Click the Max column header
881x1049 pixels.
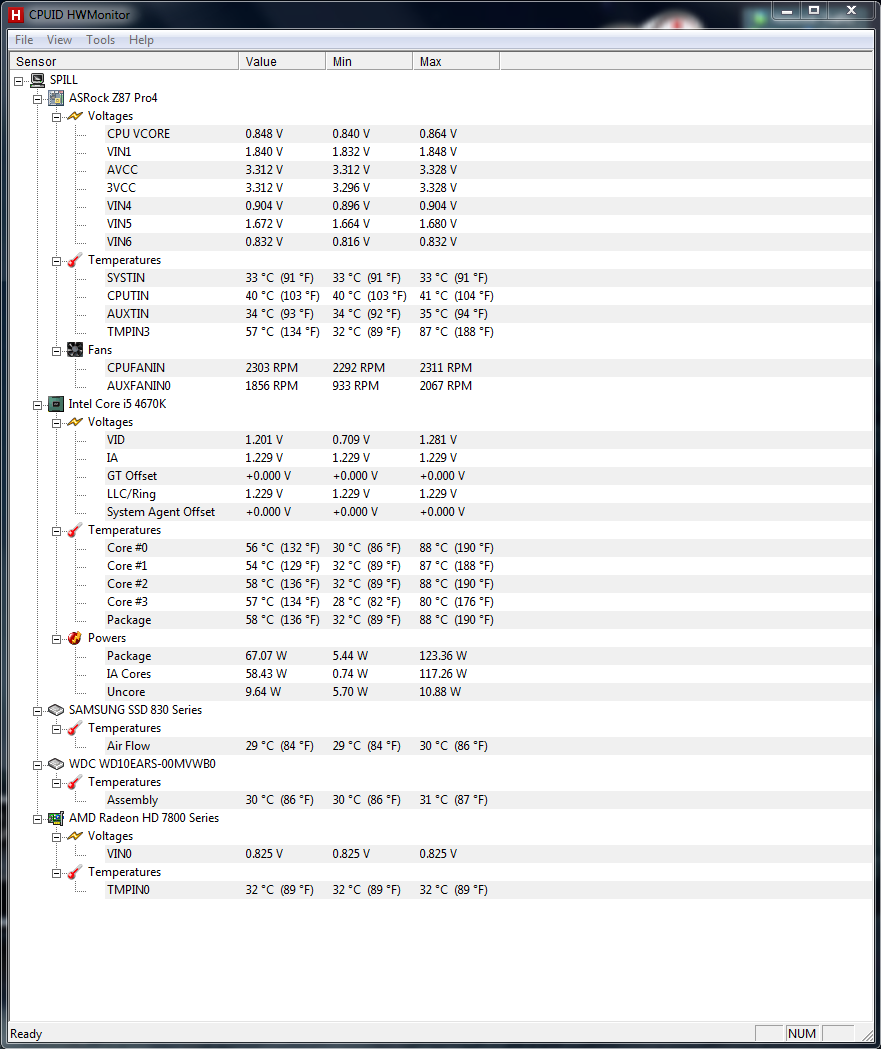pos(456,62)
